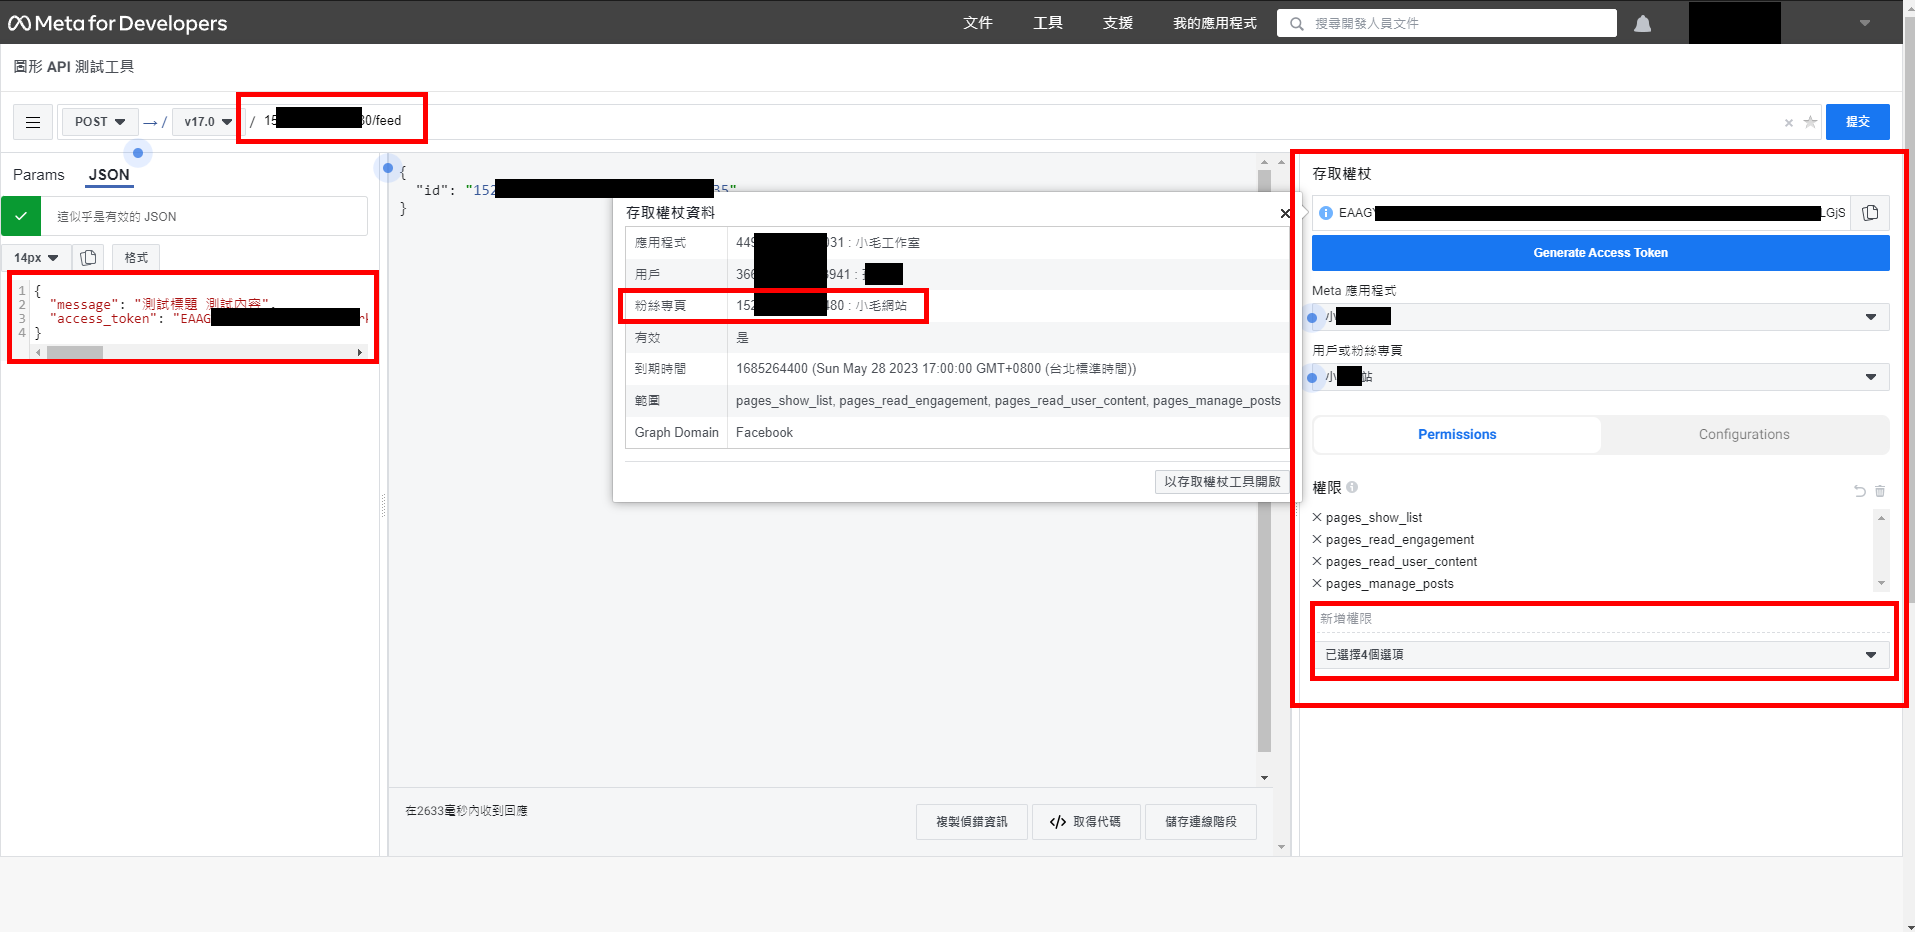The height and width of the screenshot is (932, 1915).
Task: Click the 粉絲專頁 row in token info
Action: (x=957, y=306)
